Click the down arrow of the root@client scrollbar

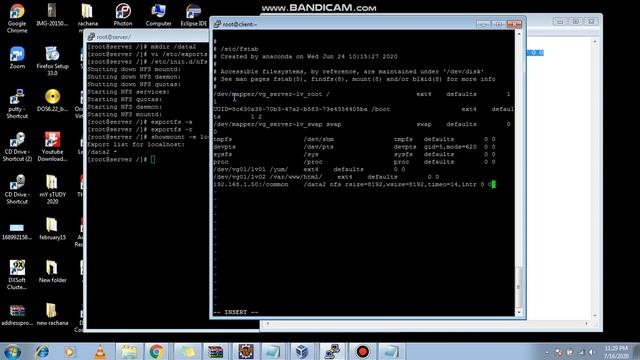[x=519, y=312]
